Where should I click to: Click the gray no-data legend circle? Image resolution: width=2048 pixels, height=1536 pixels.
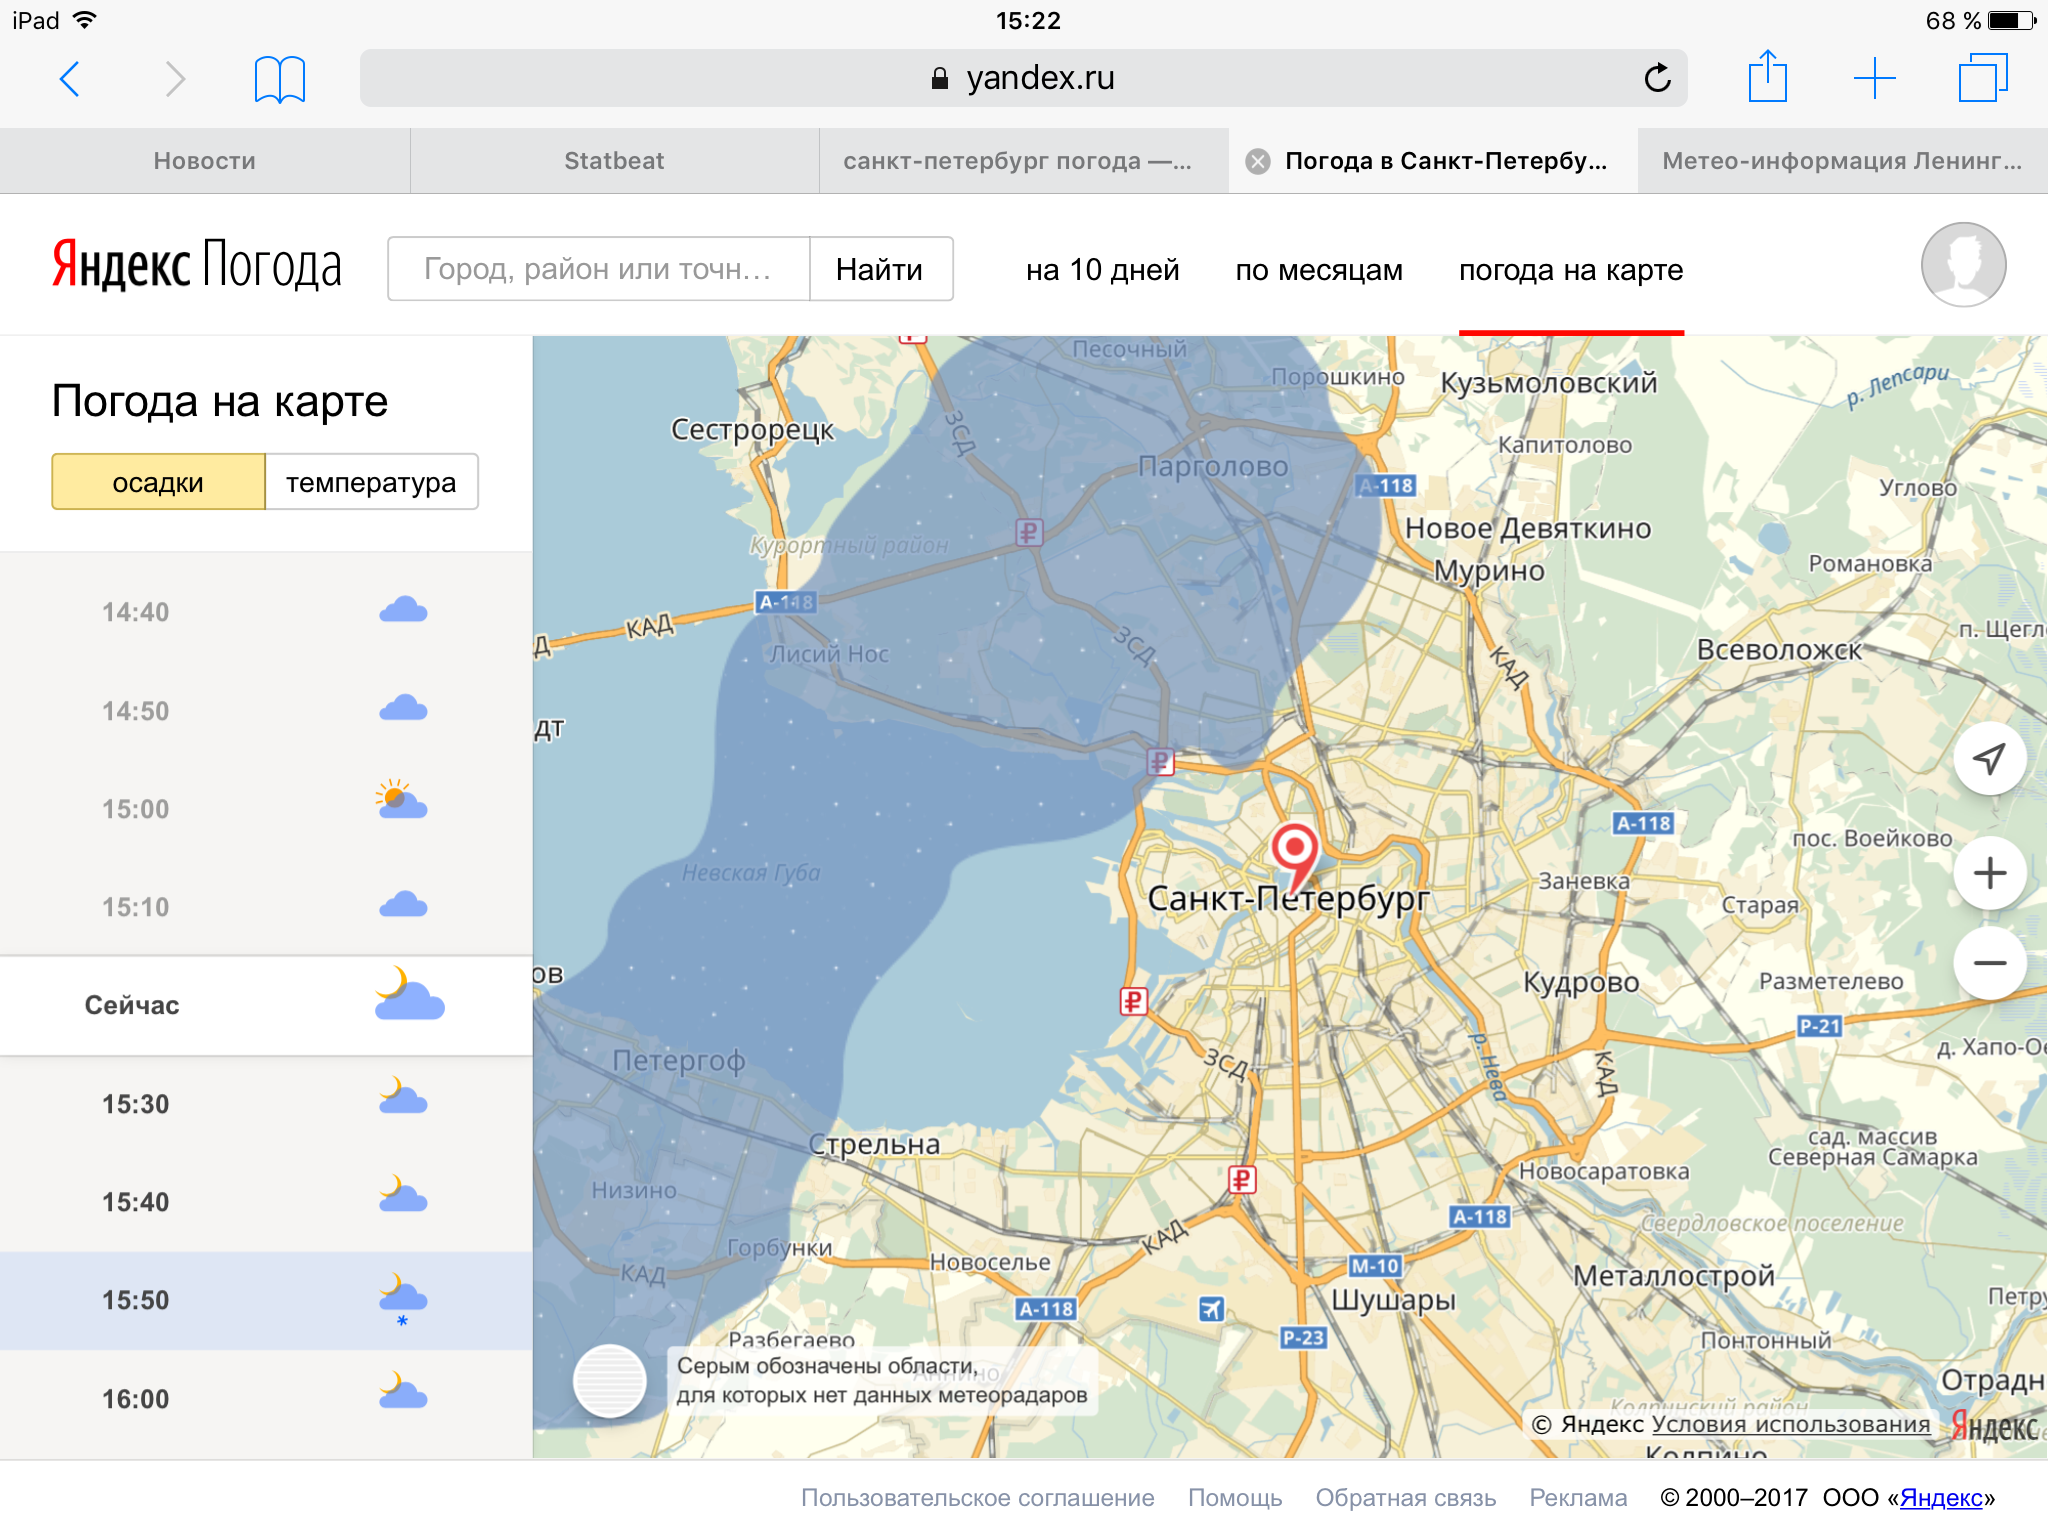609,1380
